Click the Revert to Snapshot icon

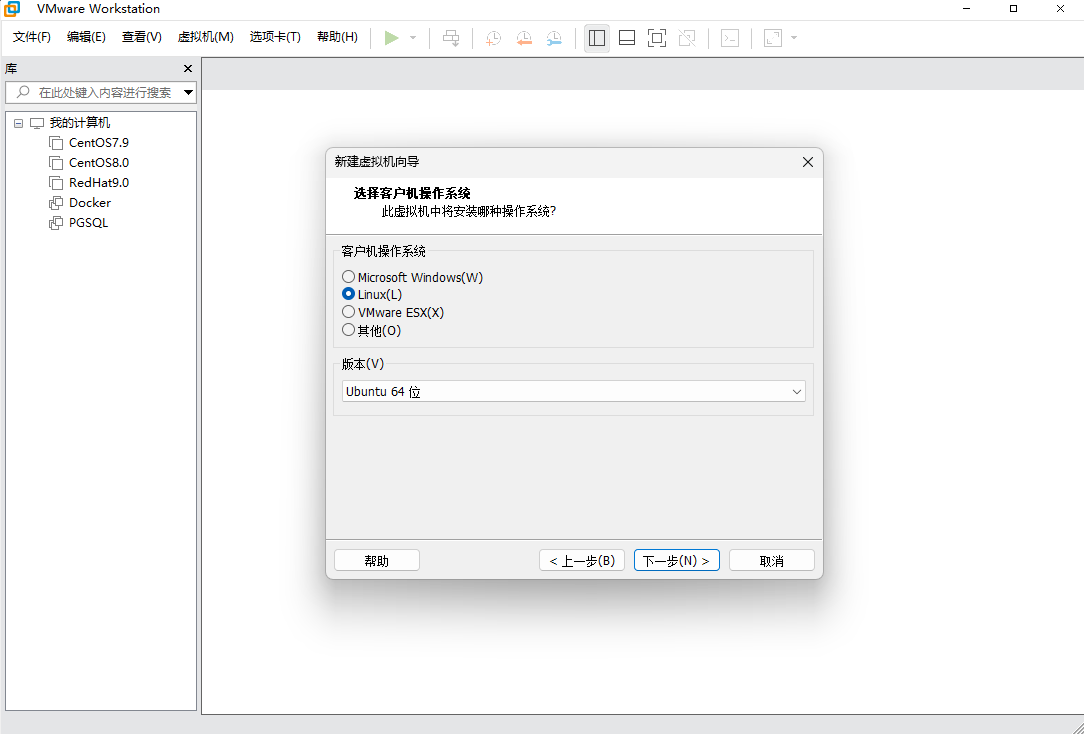tap(524, 38)
